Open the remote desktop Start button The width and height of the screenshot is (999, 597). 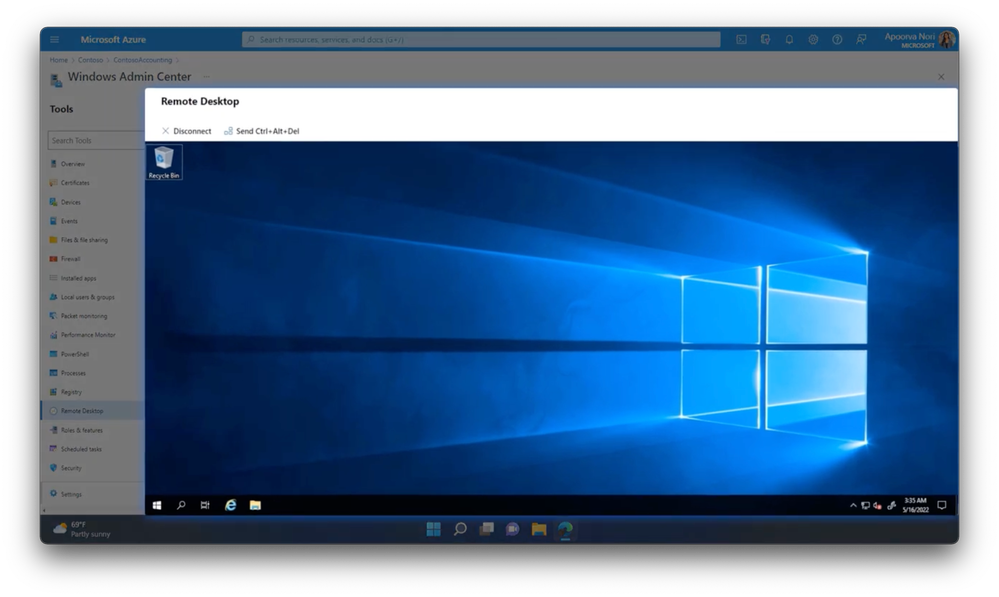[x=157, y=505]
